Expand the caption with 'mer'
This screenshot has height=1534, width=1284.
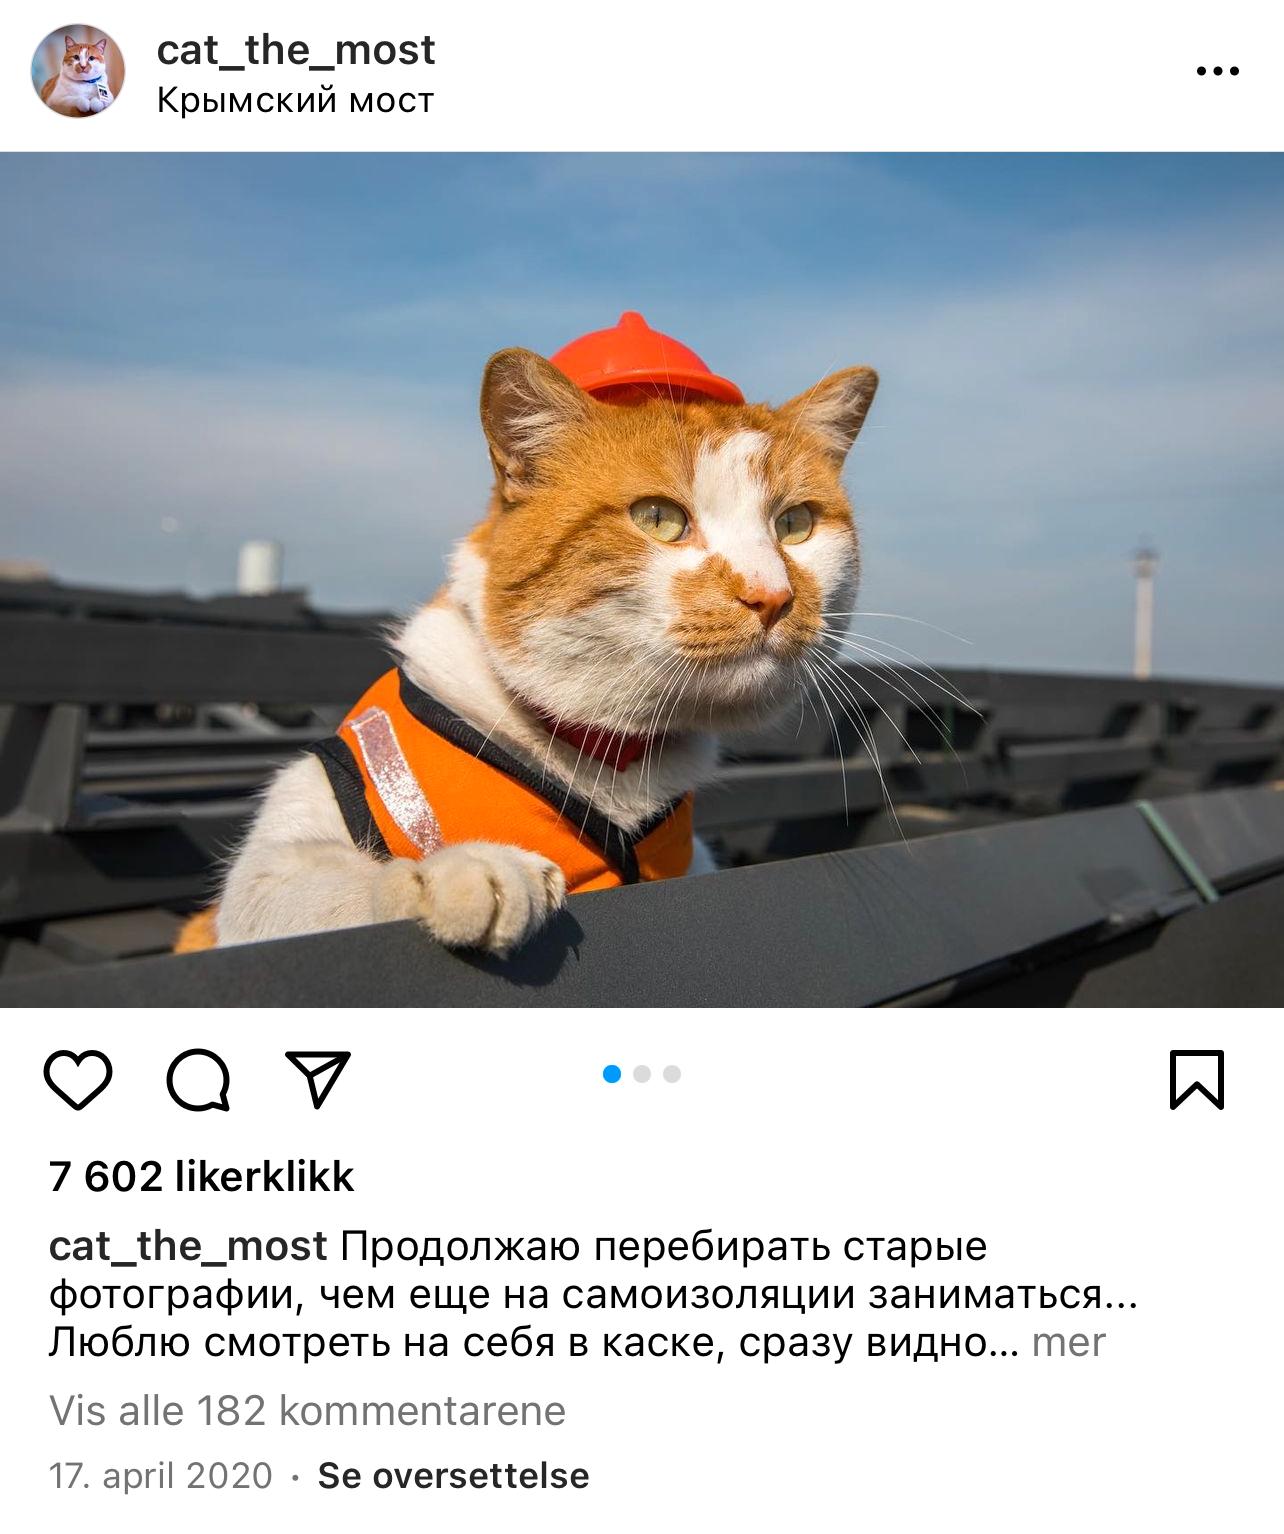click(1069, 1342)
